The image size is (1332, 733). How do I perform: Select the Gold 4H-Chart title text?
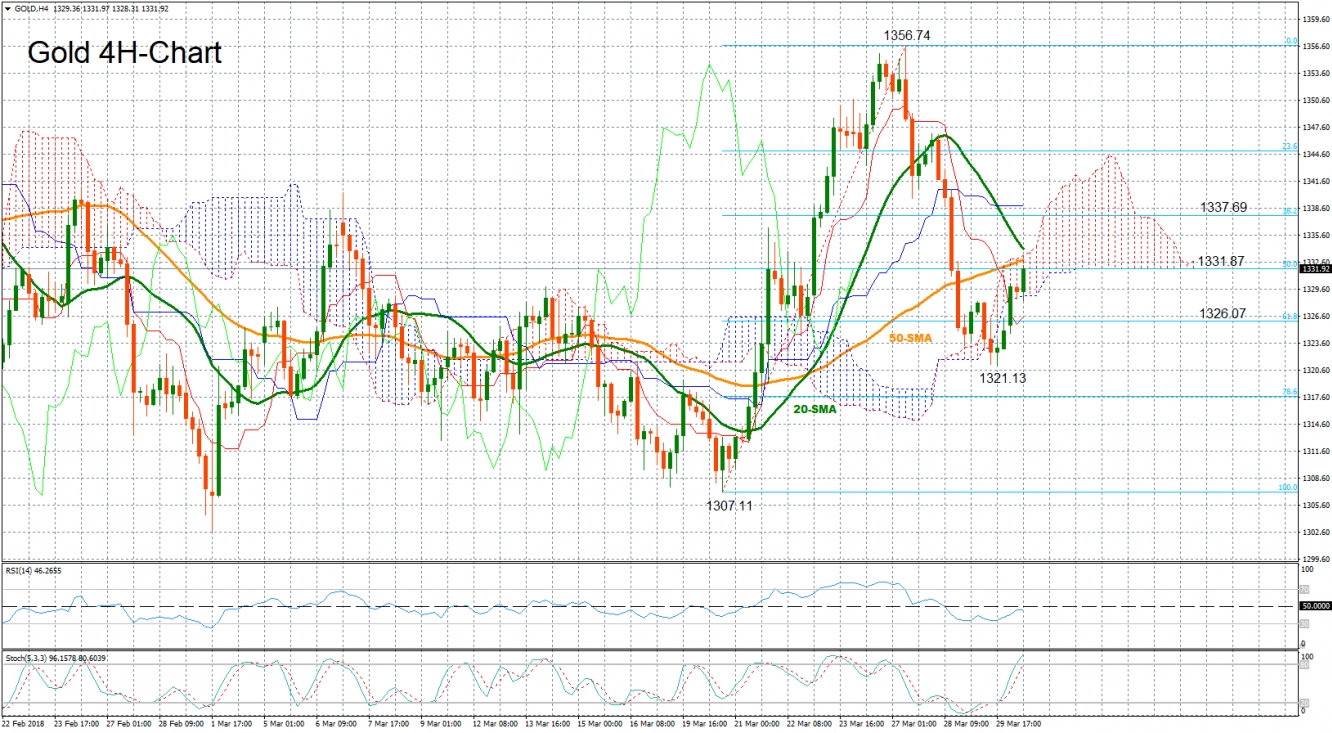click(124, 53)
